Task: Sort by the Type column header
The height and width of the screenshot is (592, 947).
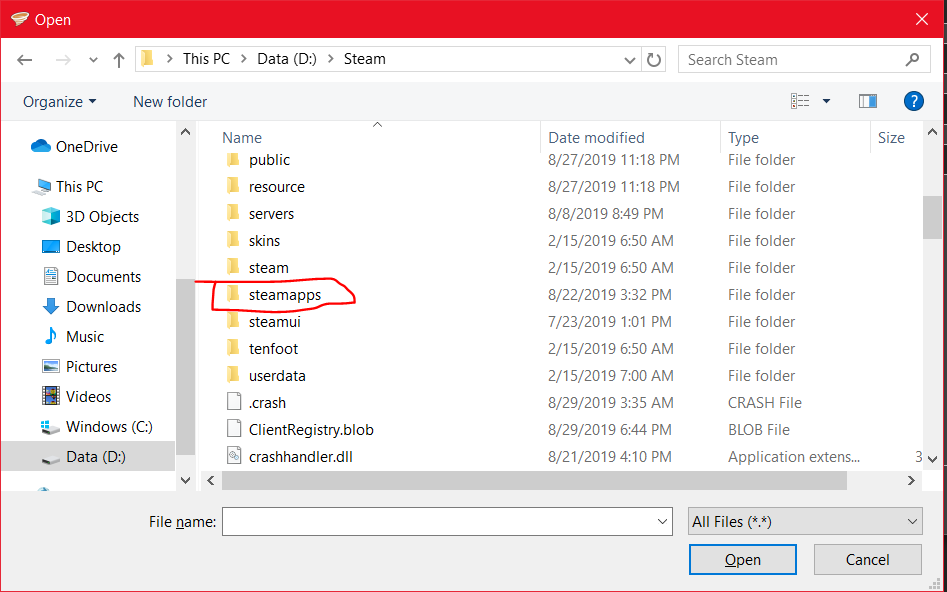Action: coord(743,138)
